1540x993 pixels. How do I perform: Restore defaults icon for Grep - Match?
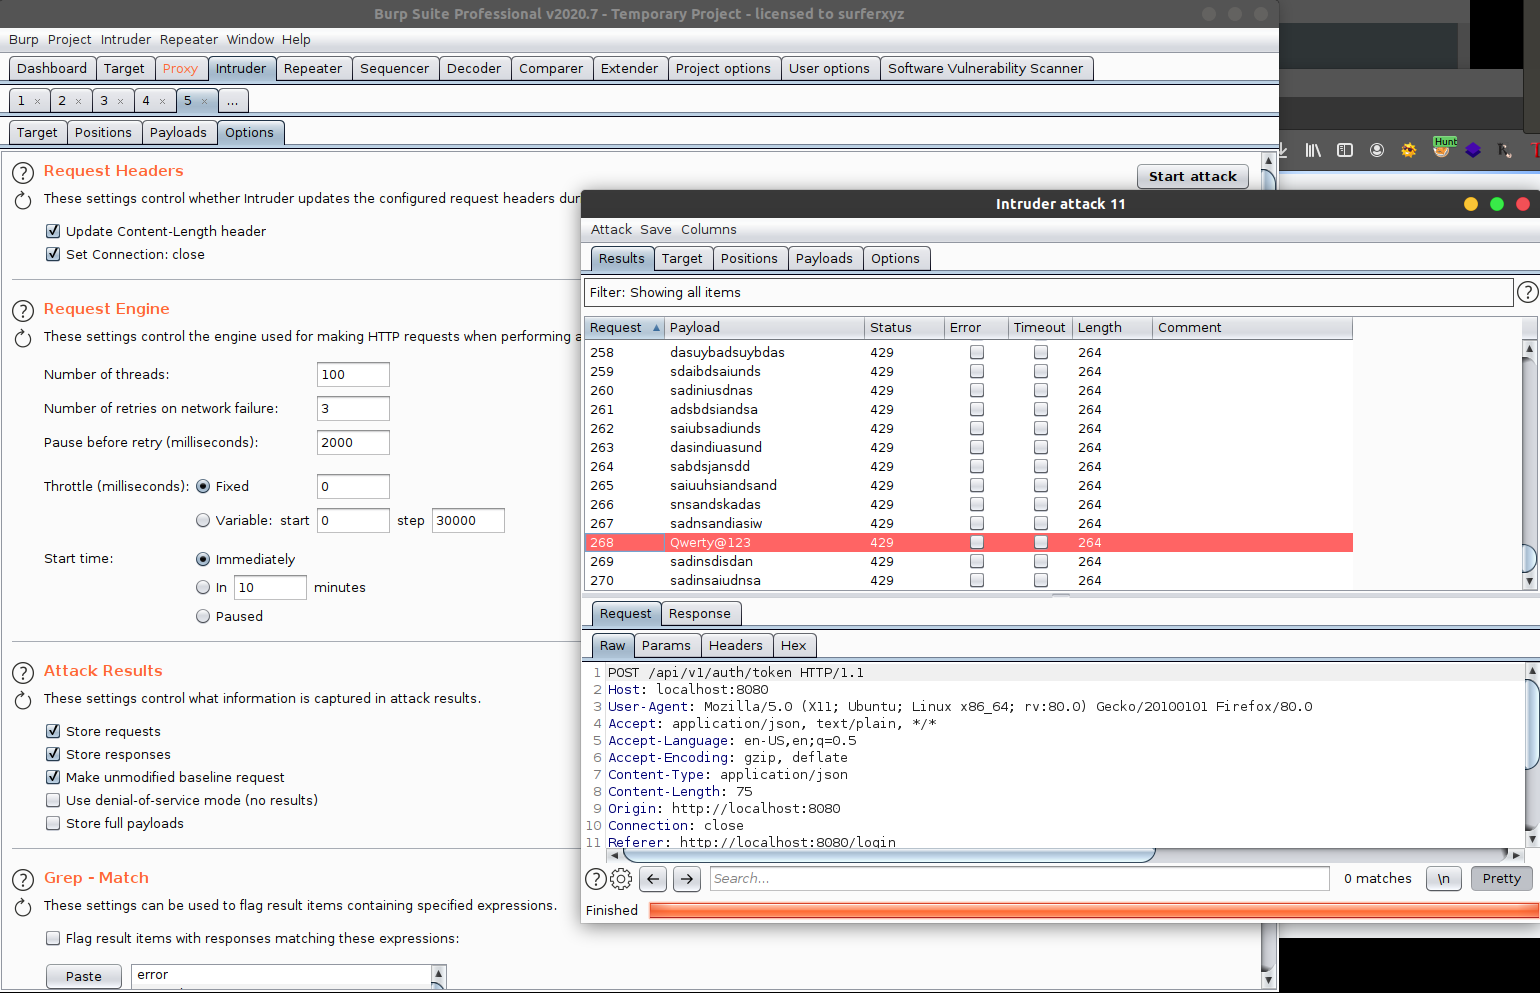click(23, 908)
